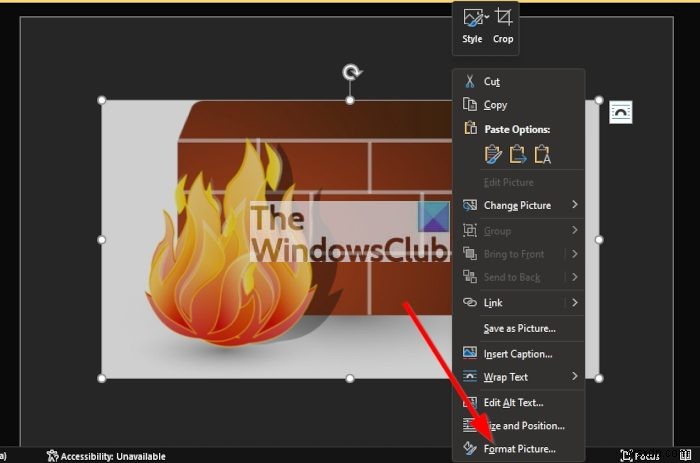Select Link menu entry
Viewport: 700px width, 463px height.
click(519, 302)
